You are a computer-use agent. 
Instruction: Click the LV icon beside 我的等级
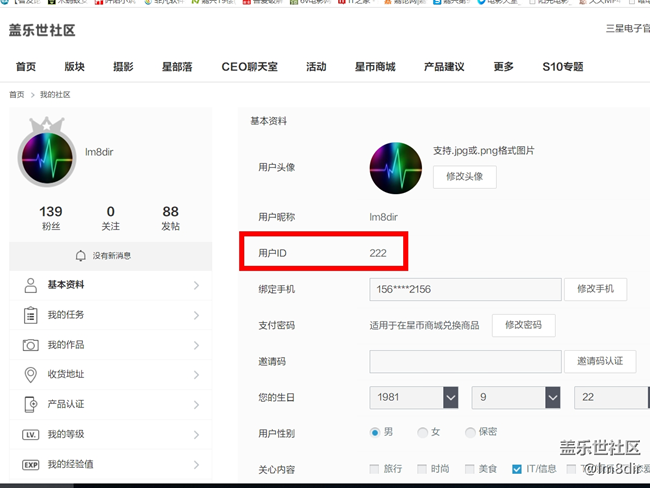(31, 435)
